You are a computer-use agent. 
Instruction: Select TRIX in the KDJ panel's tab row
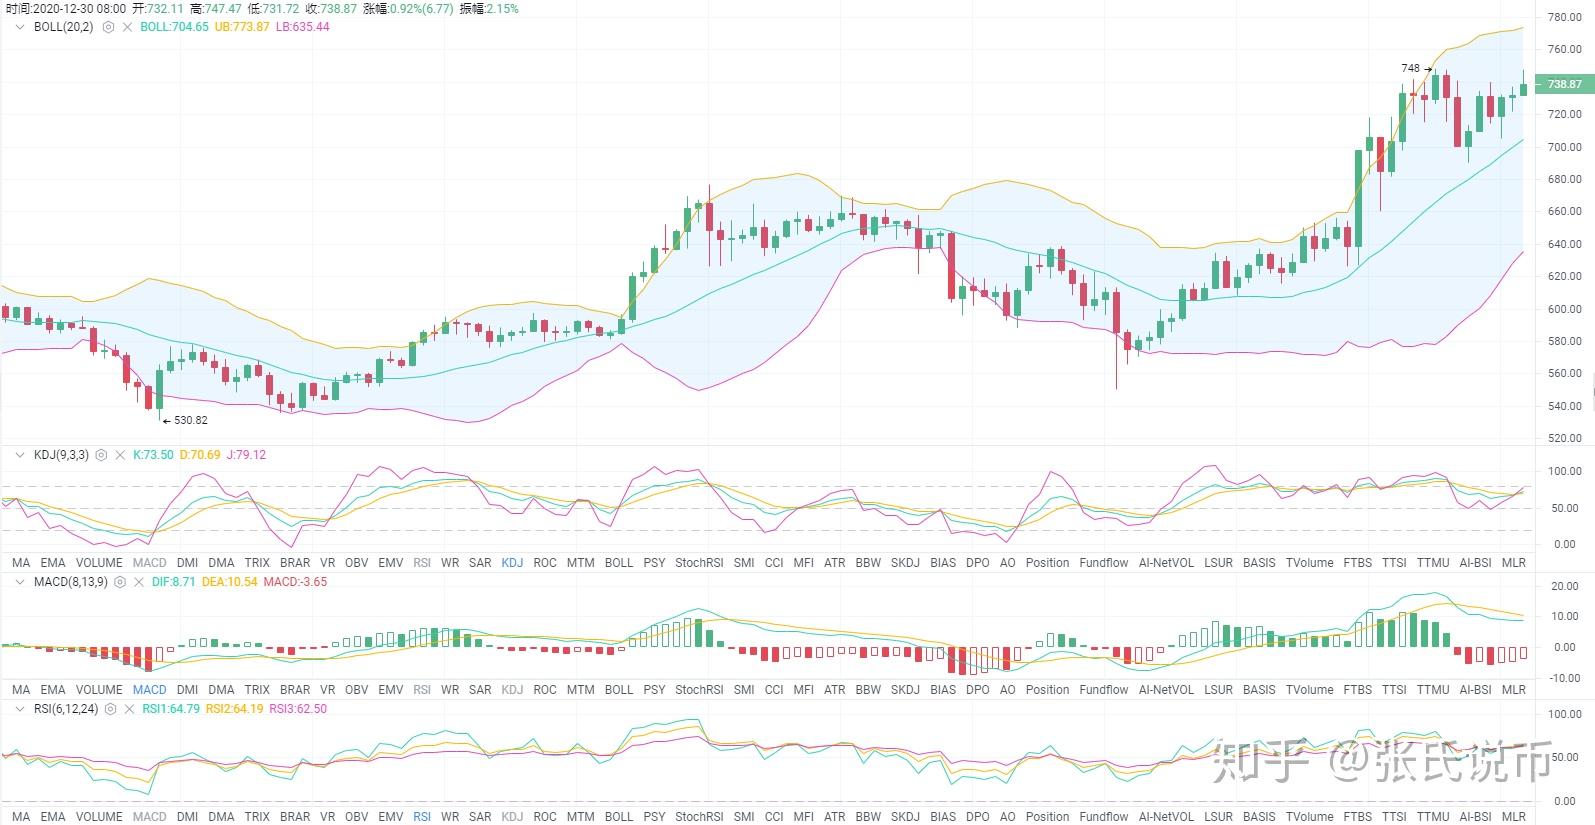coord(257,563)
